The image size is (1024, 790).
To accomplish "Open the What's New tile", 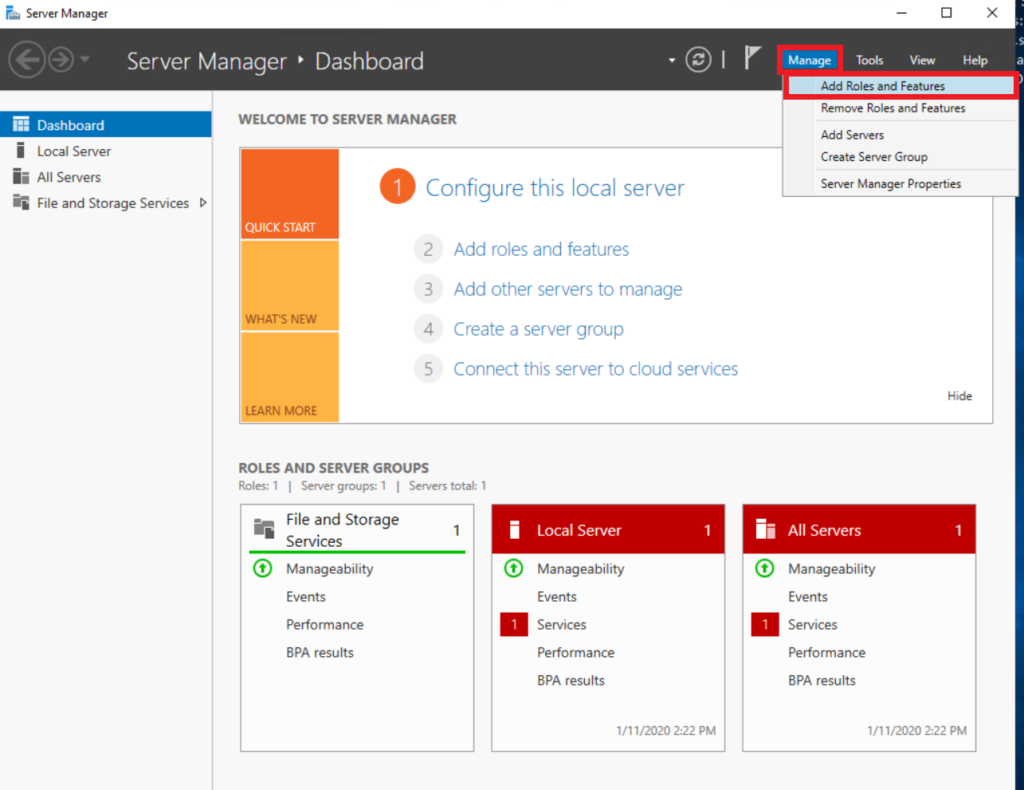I will click(289, 286).
